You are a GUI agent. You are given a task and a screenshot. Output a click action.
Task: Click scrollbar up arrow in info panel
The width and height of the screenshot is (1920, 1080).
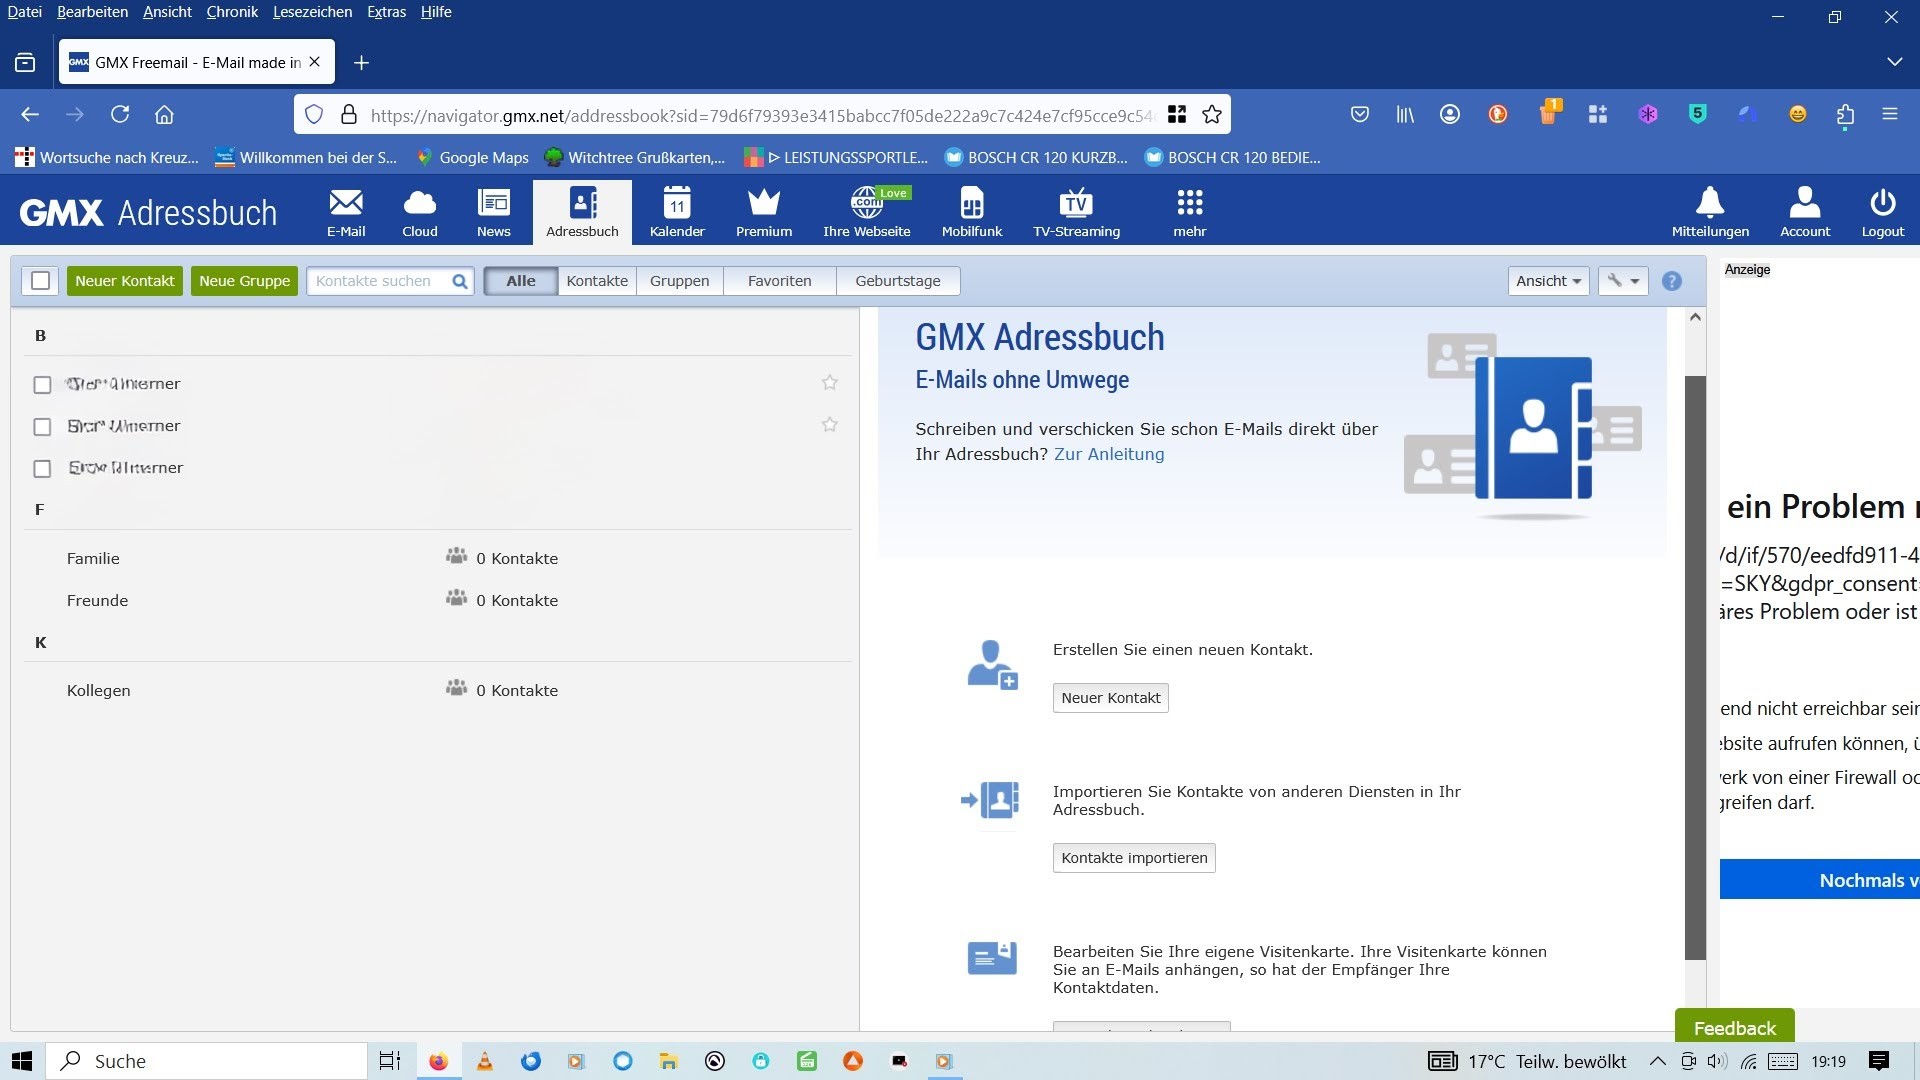(1695, 317)
